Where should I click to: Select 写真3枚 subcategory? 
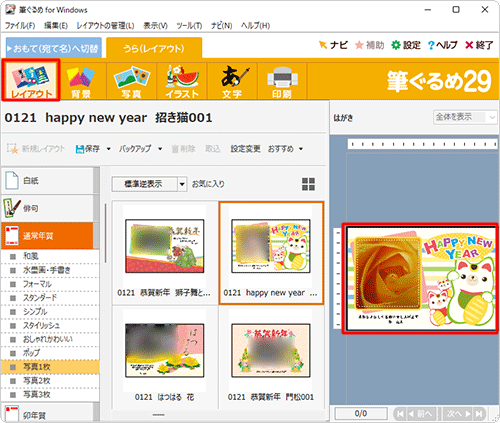point(50,395)
